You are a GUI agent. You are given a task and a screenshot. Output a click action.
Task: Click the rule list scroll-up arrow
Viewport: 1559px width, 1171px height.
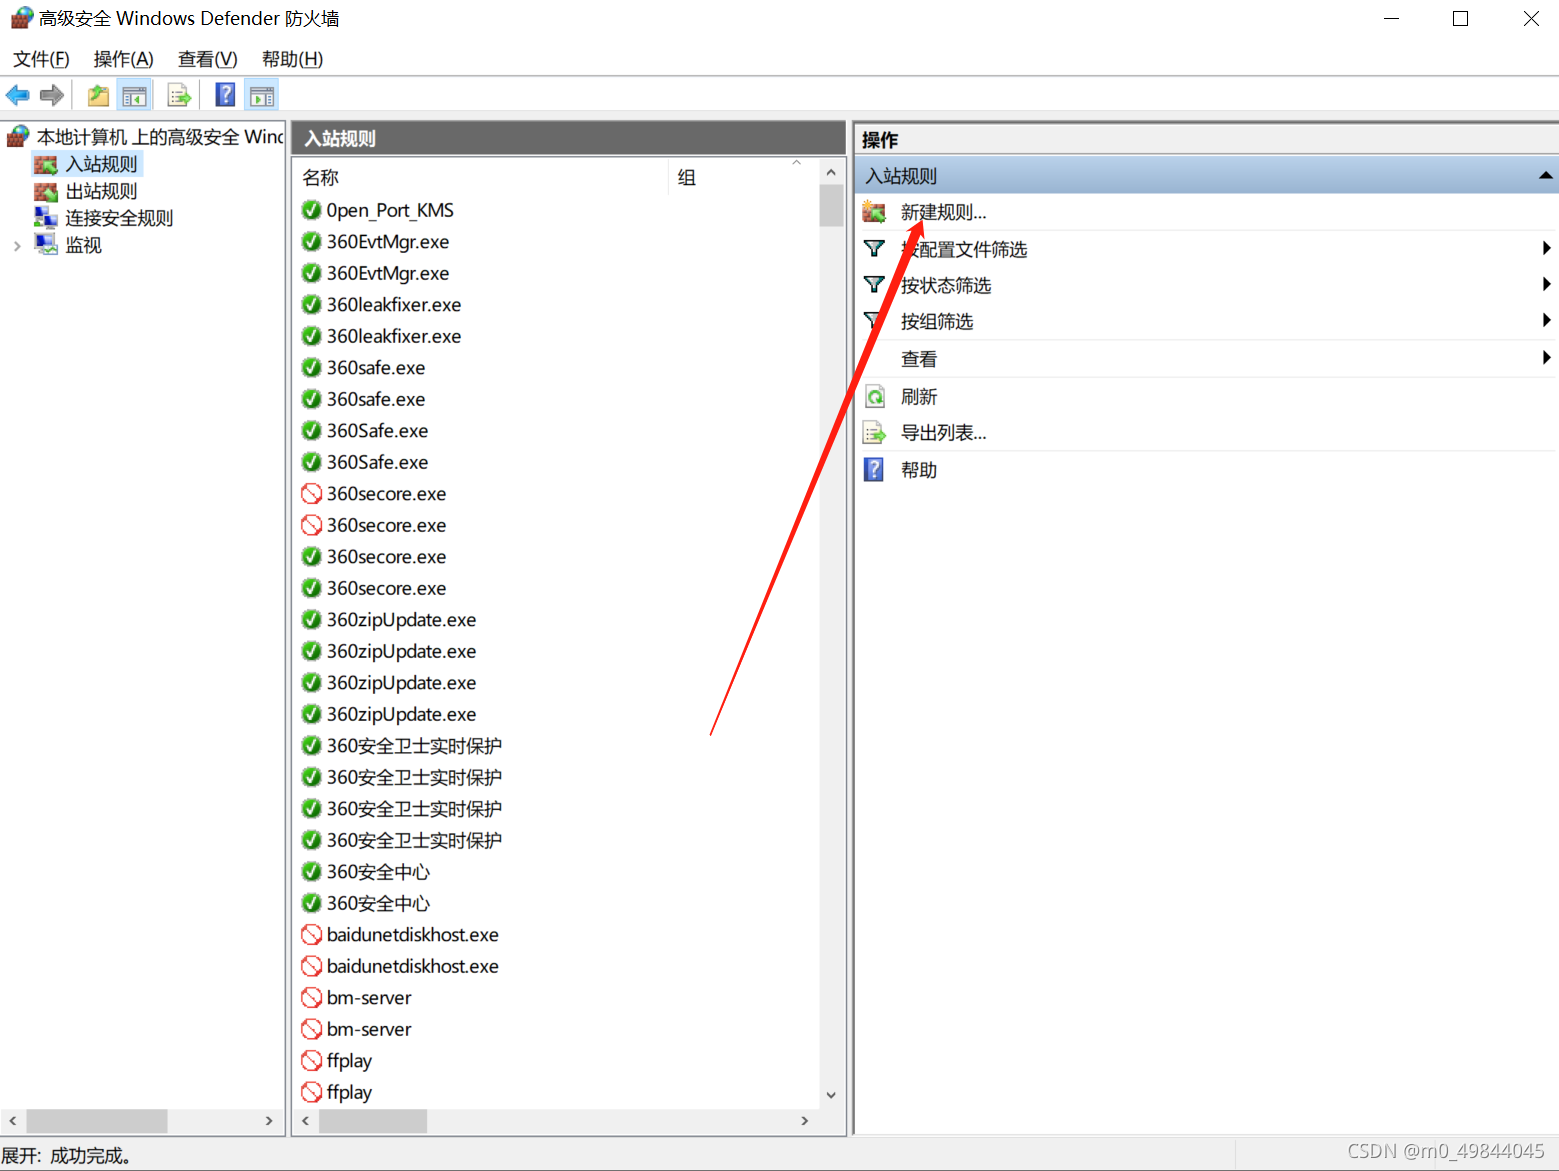(831, 172)
